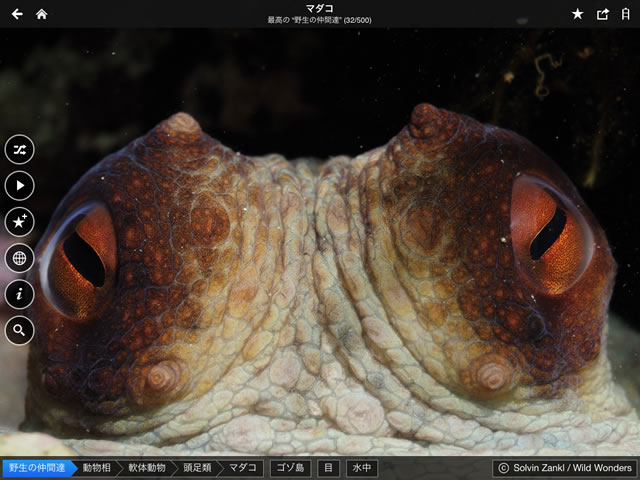Tap the ゴゾ島 tag

291,468
